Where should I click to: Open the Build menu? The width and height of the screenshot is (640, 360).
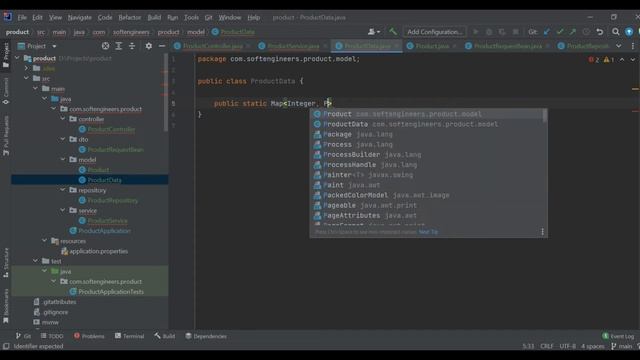[154, 18]
